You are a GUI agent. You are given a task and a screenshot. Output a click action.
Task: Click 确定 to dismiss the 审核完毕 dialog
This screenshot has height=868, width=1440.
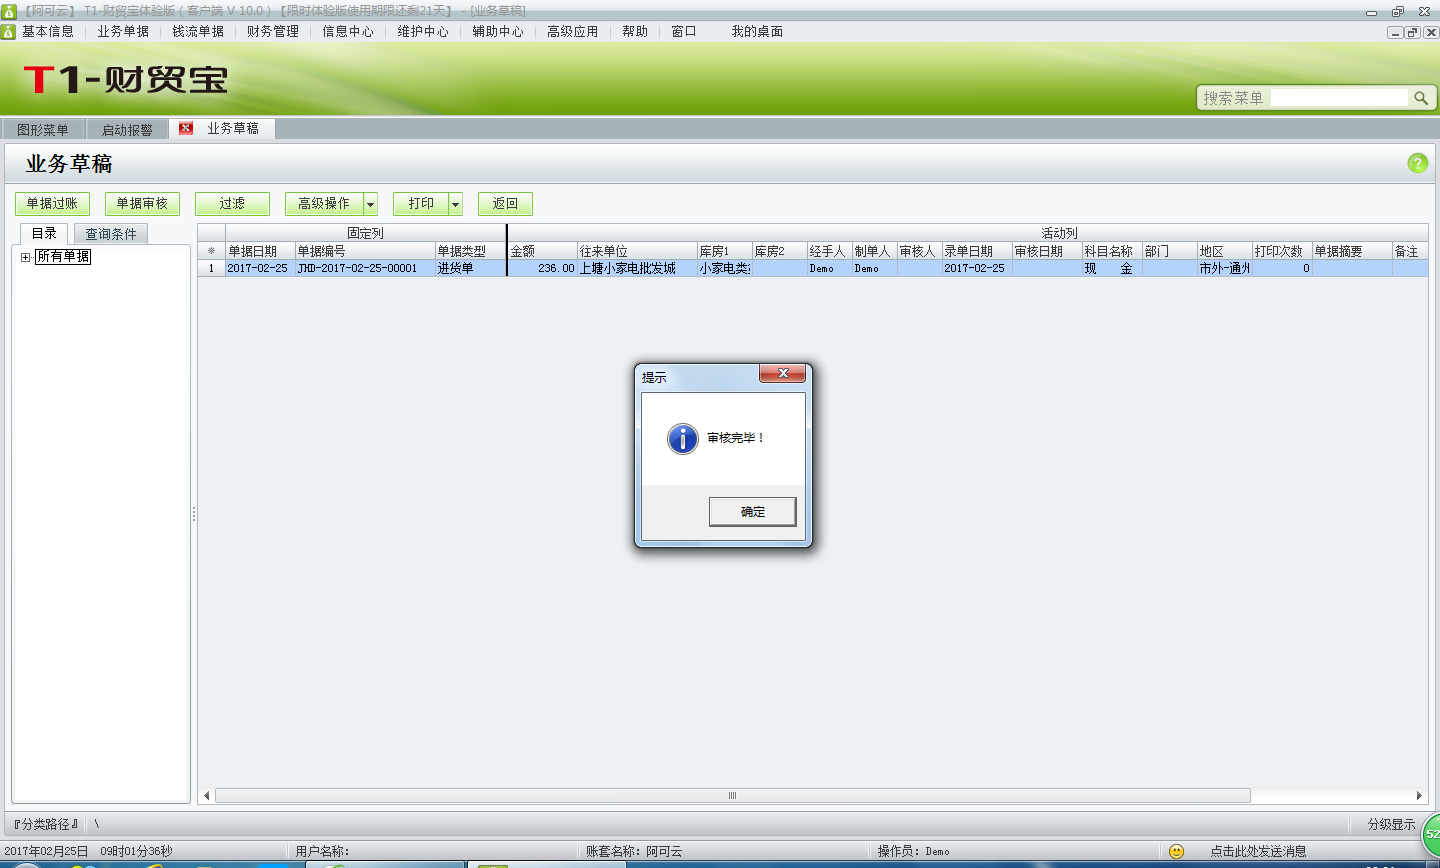(752, 511)
